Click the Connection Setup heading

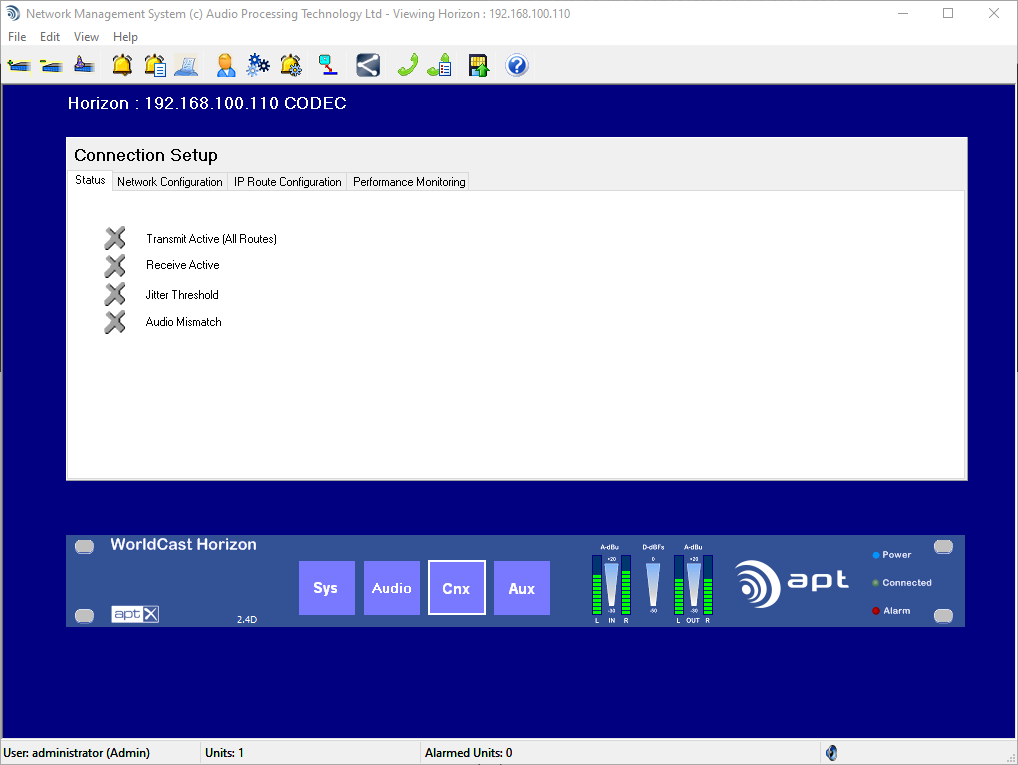(145, 155)
